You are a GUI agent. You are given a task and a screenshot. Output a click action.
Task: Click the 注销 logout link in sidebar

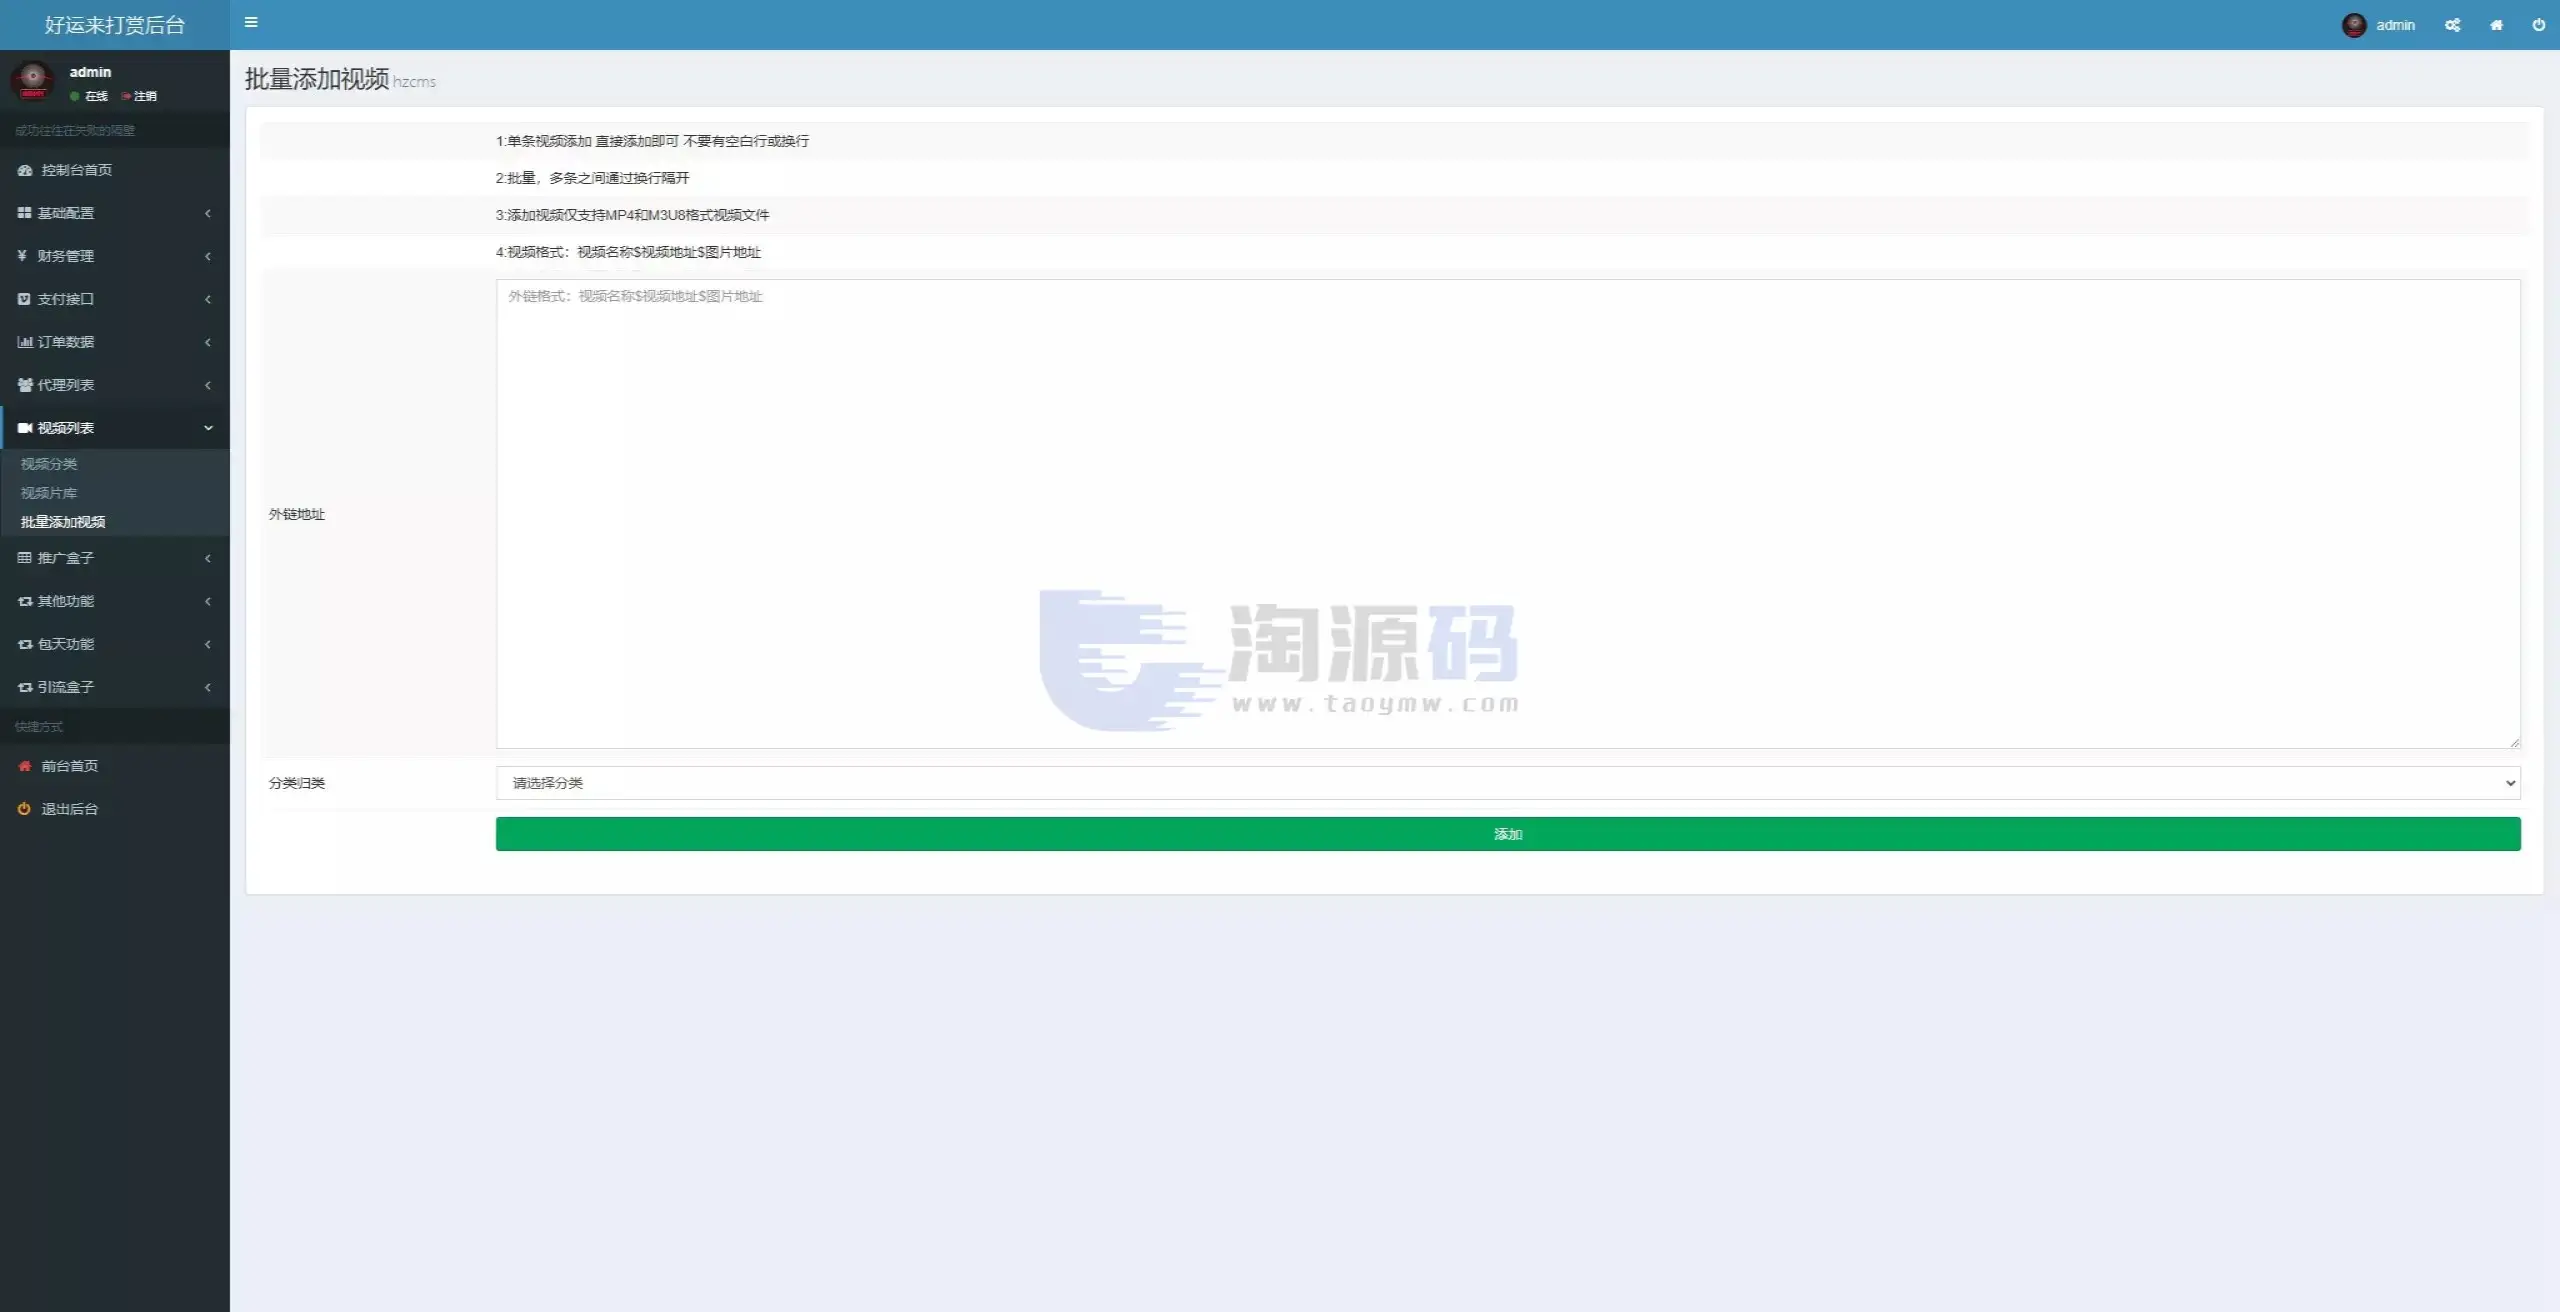point(139,96)
